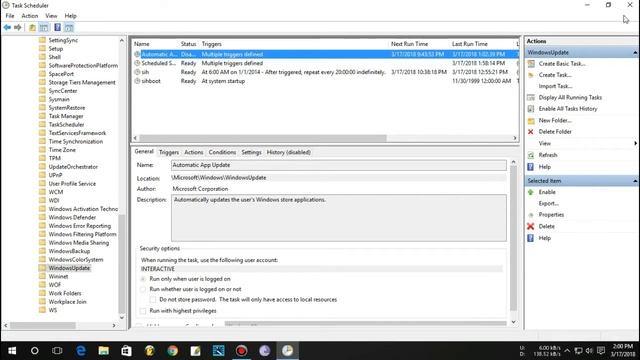Sort by Status column header
The width and height of the screenshot is (640, 360).
click(x=188, y=44)
